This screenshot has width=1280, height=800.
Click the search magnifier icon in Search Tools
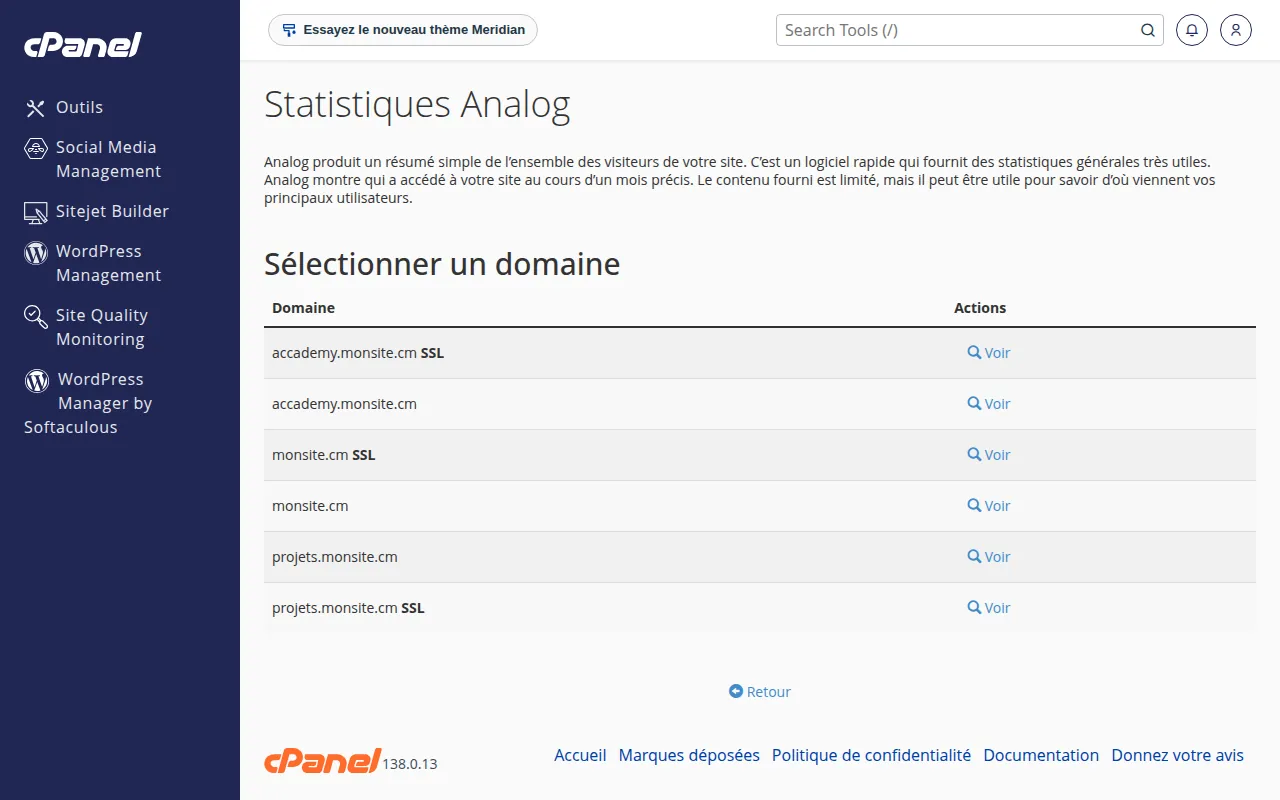[x=1148, y=30]
